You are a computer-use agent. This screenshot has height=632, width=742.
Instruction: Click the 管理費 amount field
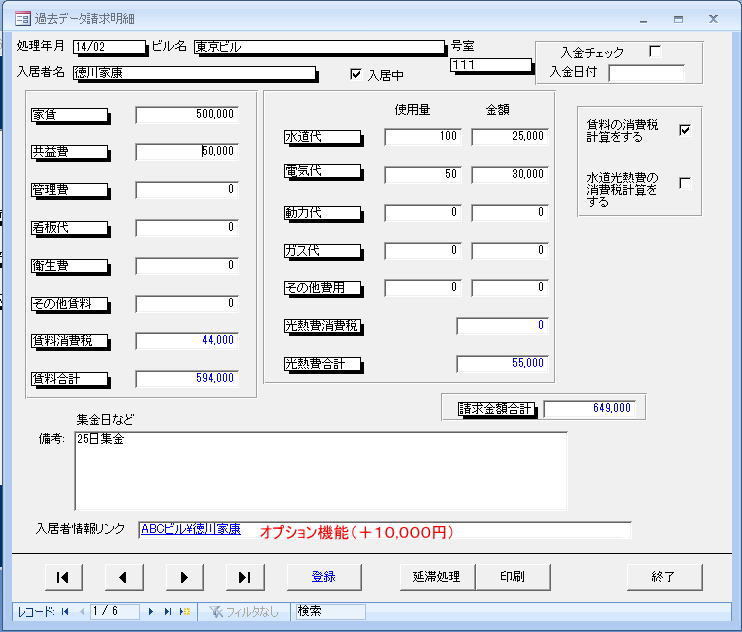(x=187, y=190)
